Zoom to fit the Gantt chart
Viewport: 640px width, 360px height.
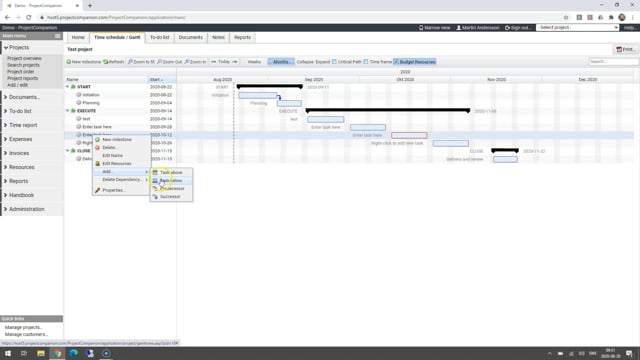[x=141, y=62]
